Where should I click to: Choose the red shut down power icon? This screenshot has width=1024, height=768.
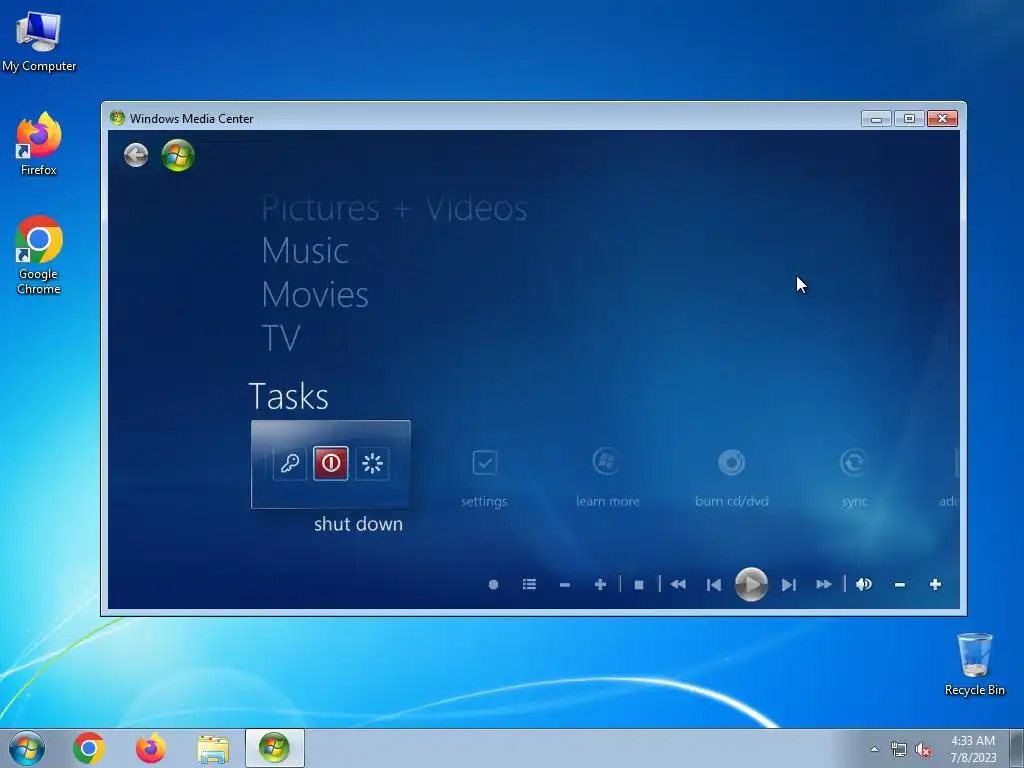click(x=330, y=463)
